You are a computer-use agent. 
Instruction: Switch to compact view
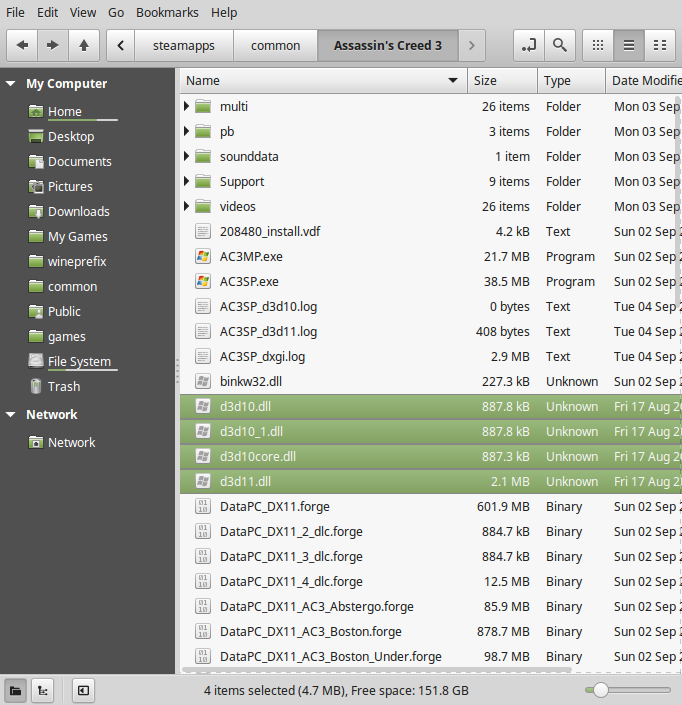click(660, 45)
